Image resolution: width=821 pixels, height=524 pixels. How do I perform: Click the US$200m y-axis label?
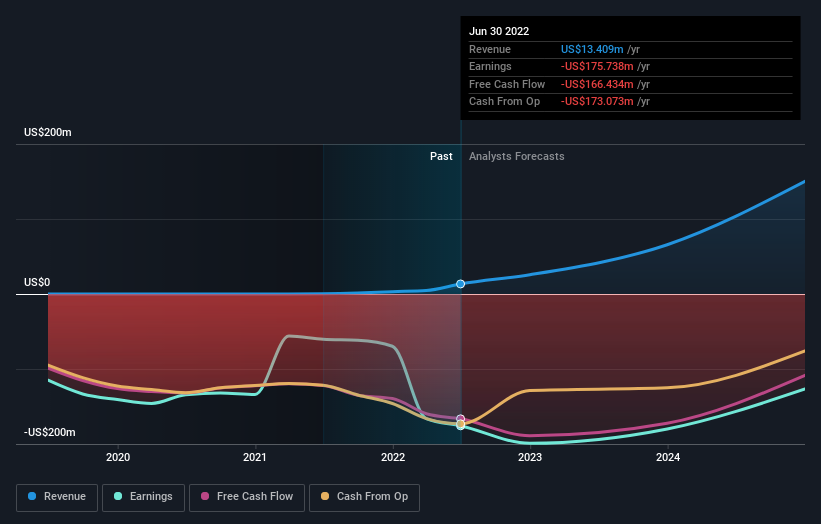coord(48,132)
